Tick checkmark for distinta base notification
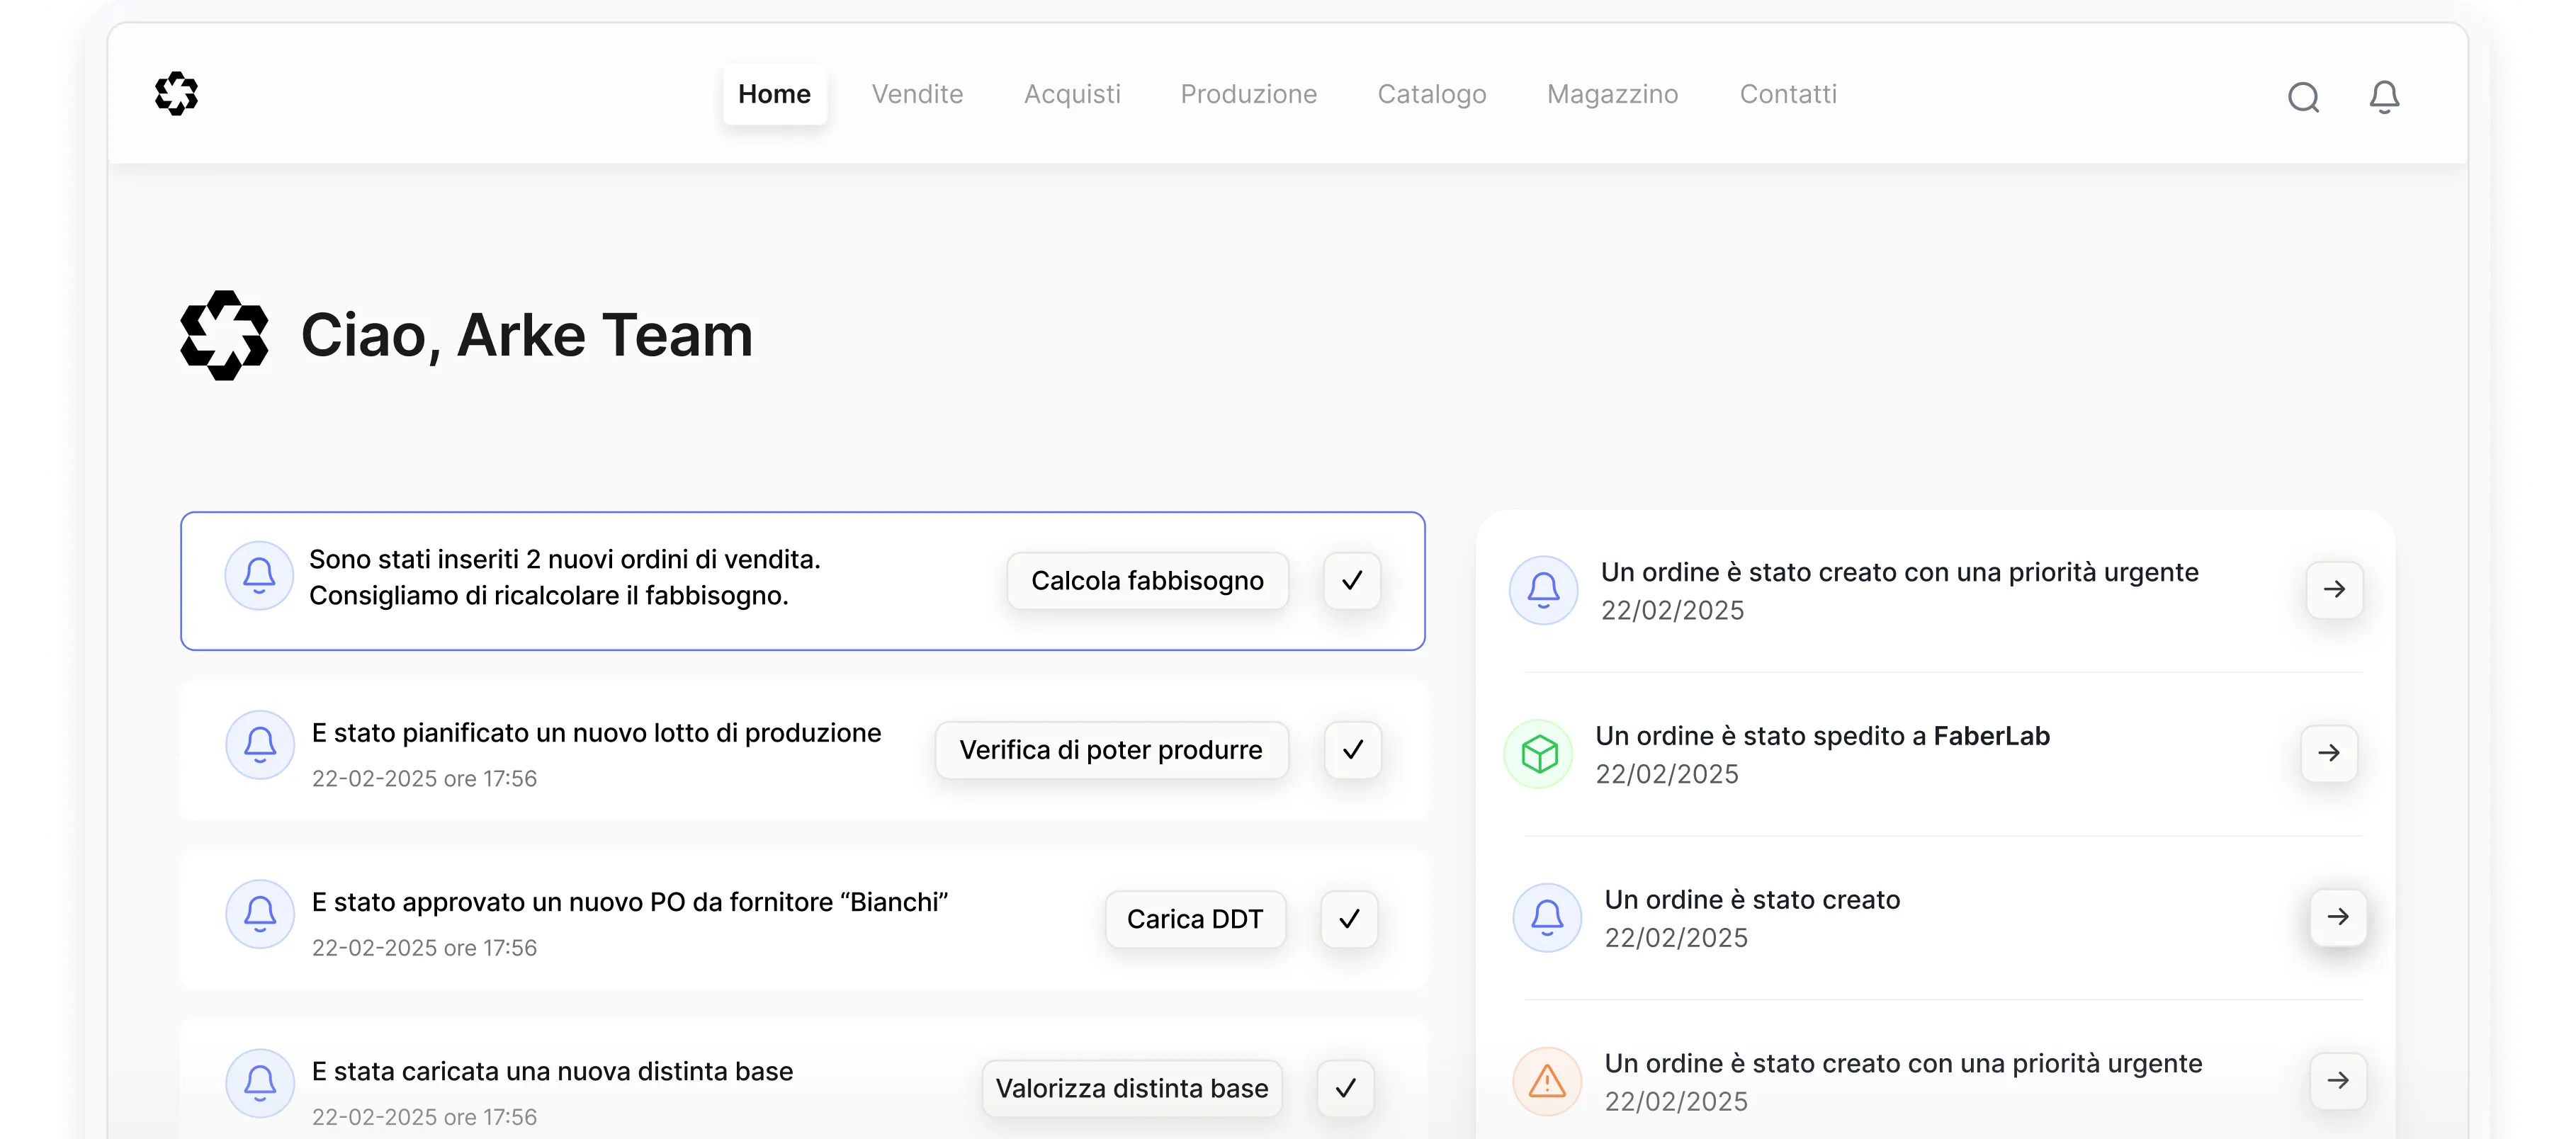 (x=1345, y=1088)
